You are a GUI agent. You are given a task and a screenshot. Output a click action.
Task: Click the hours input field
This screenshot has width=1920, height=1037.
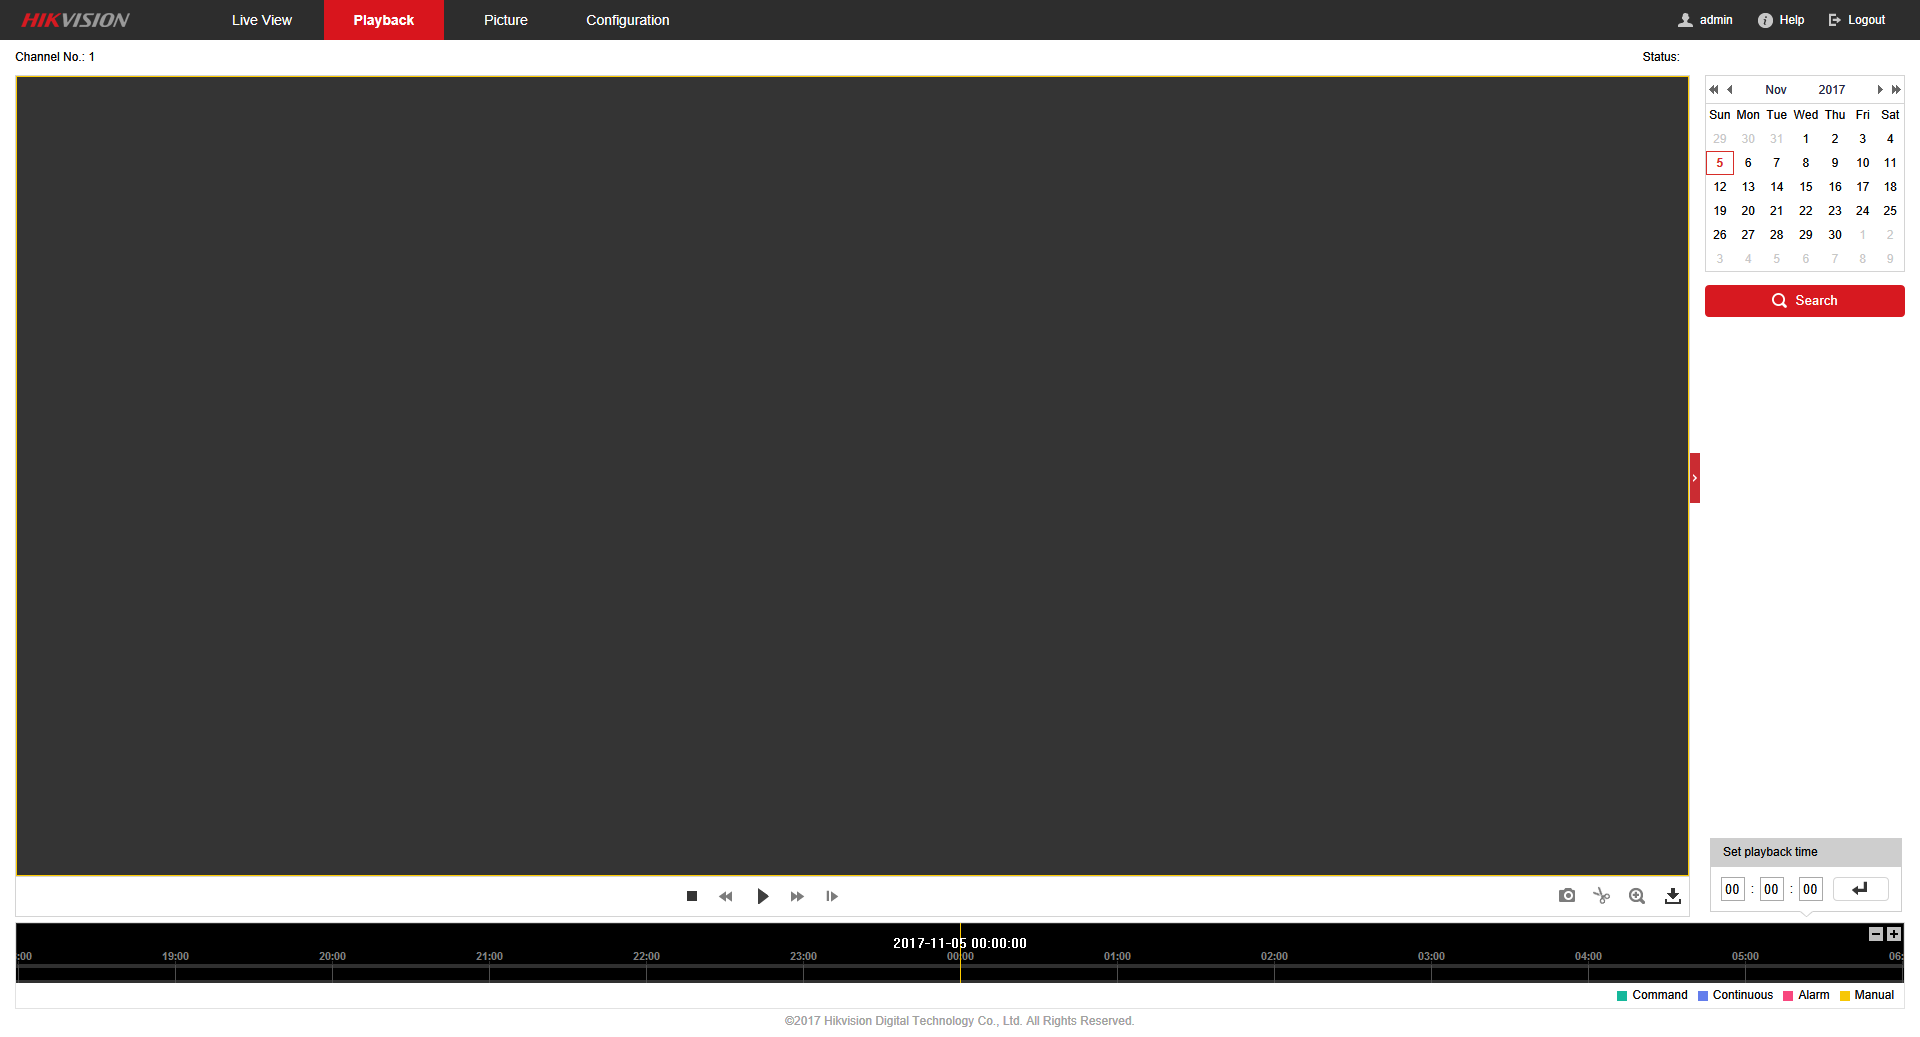[1733, 888]
